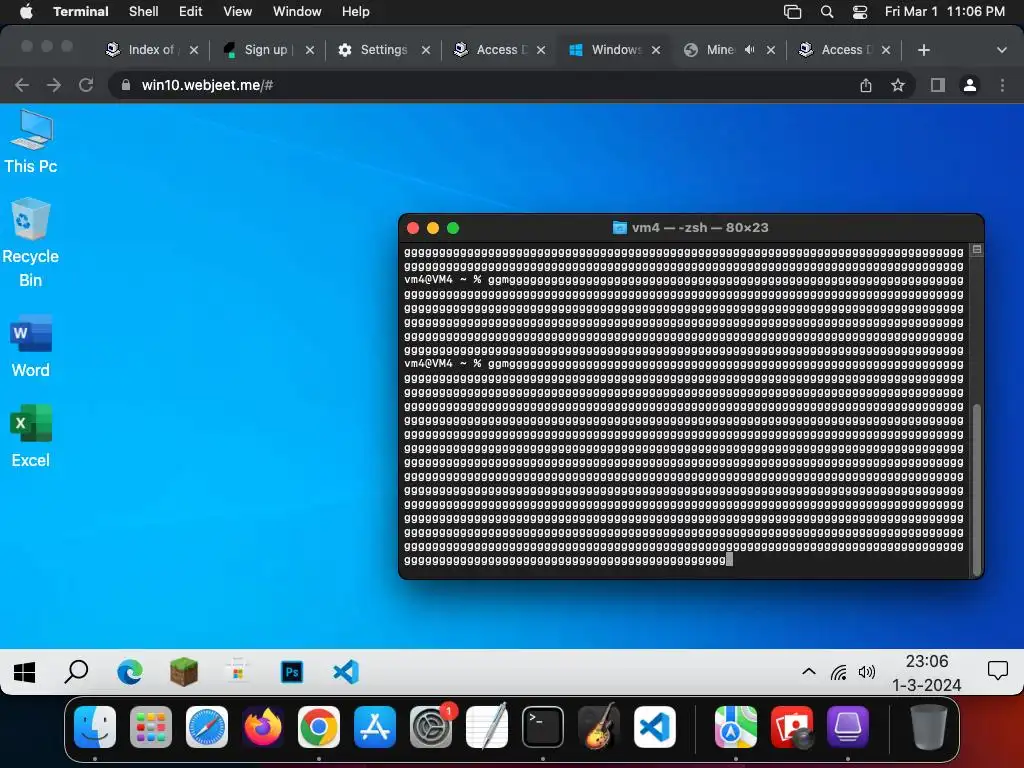Open TextEdit in the Dock
The image size is (1024, 768).
coord(487,727)
